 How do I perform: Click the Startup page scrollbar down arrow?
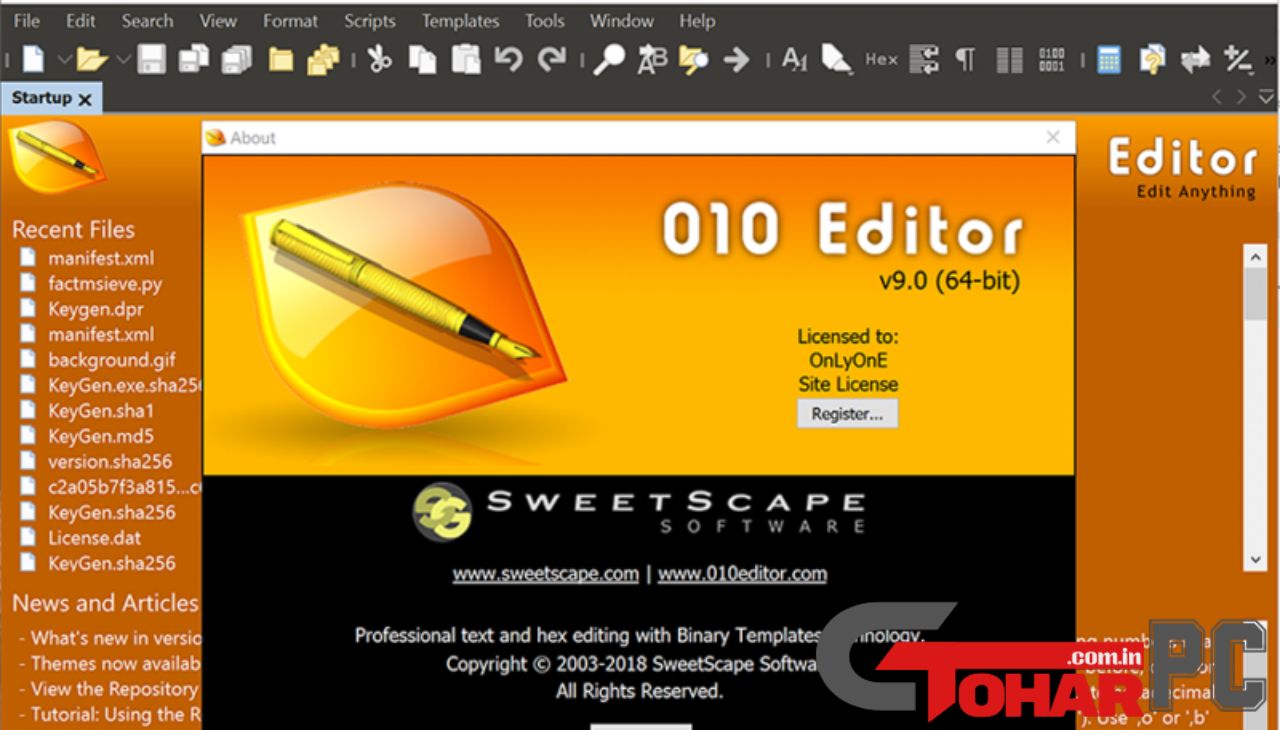pyautogui.click(x=1255, y=560)
